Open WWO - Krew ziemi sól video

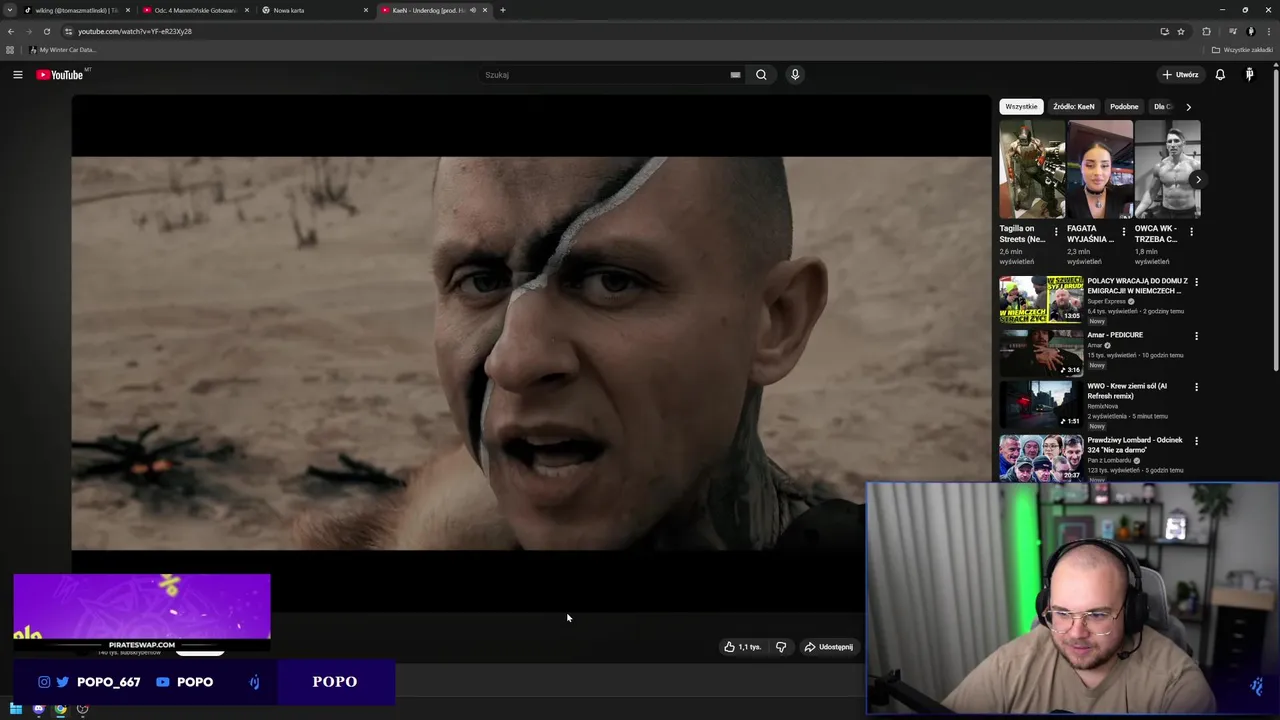(1127, 391)
